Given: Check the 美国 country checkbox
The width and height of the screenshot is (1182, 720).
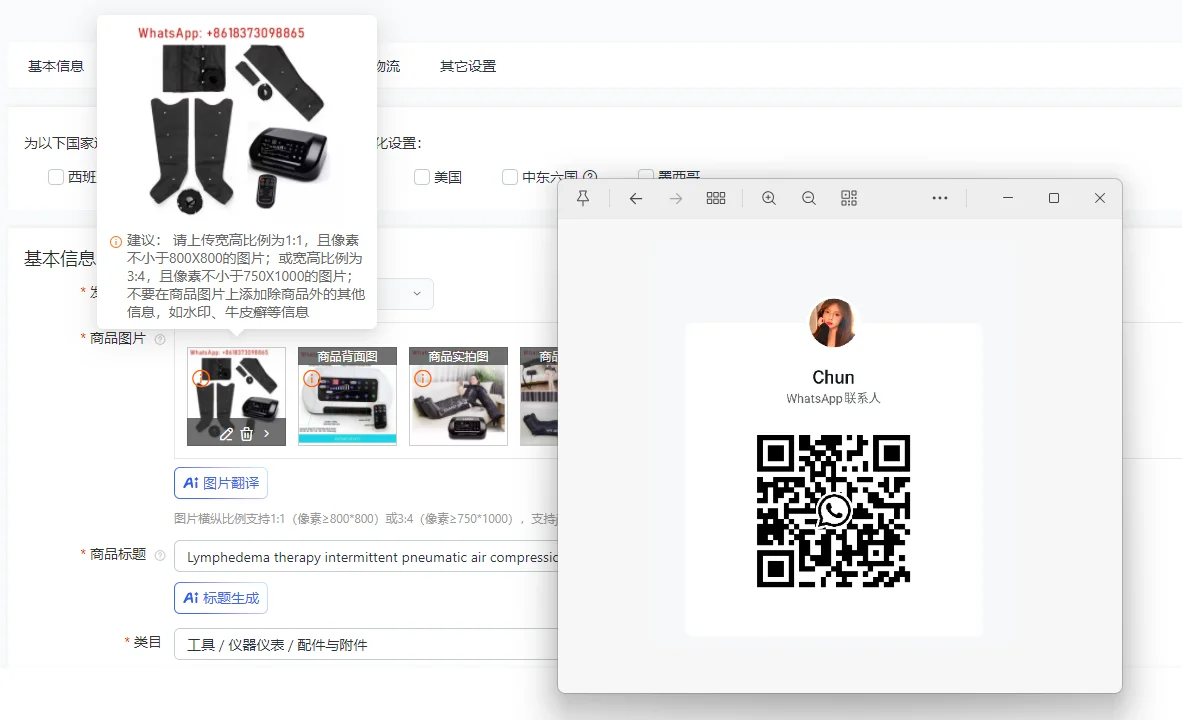Looking at the screenshot, I should click(x=422, y=177).
